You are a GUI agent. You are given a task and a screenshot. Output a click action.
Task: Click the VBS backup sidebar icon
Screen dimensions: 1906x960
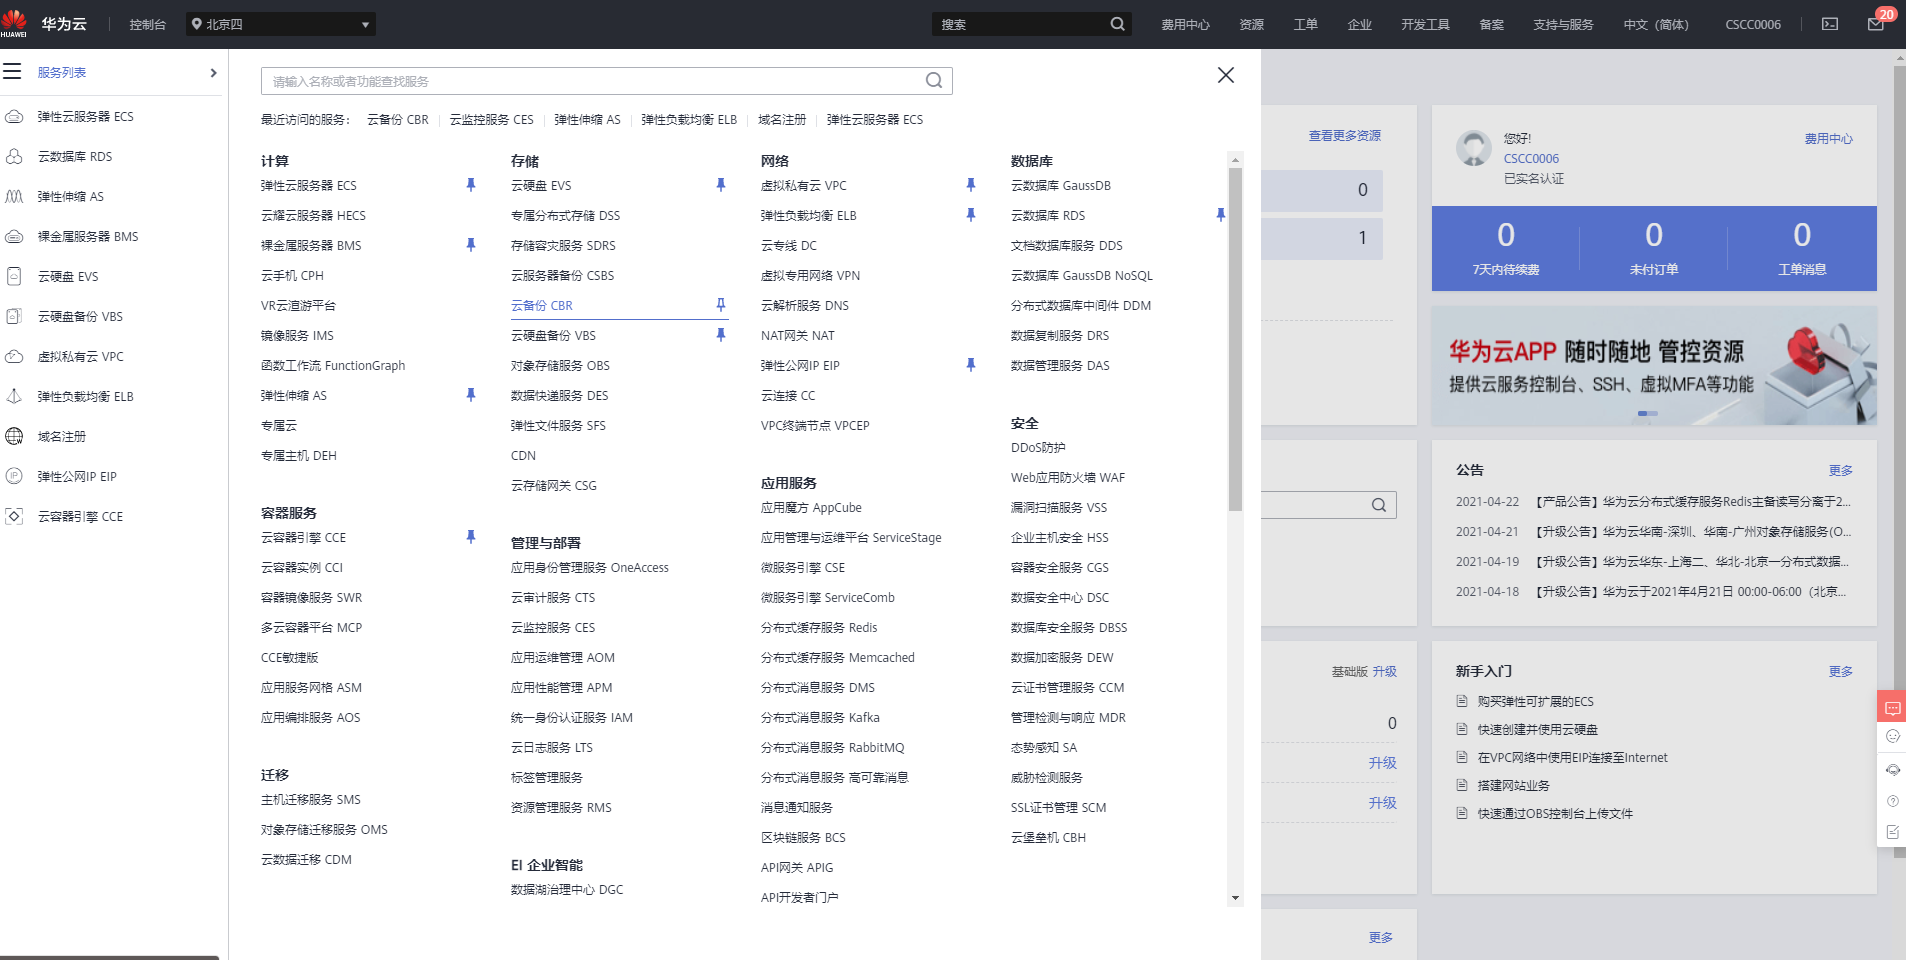[x=14, y=316]
